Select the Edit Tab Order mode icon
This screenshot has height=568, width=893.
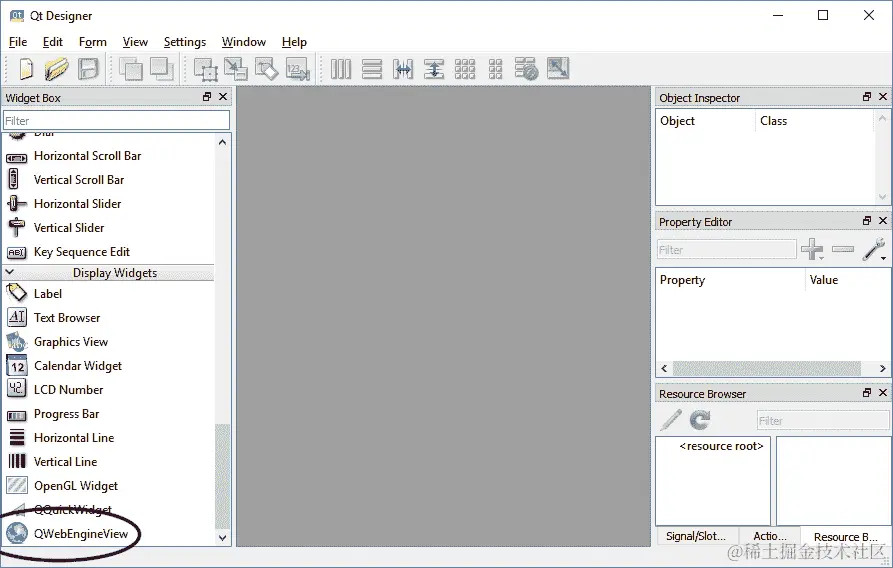(x=297, y=69)
